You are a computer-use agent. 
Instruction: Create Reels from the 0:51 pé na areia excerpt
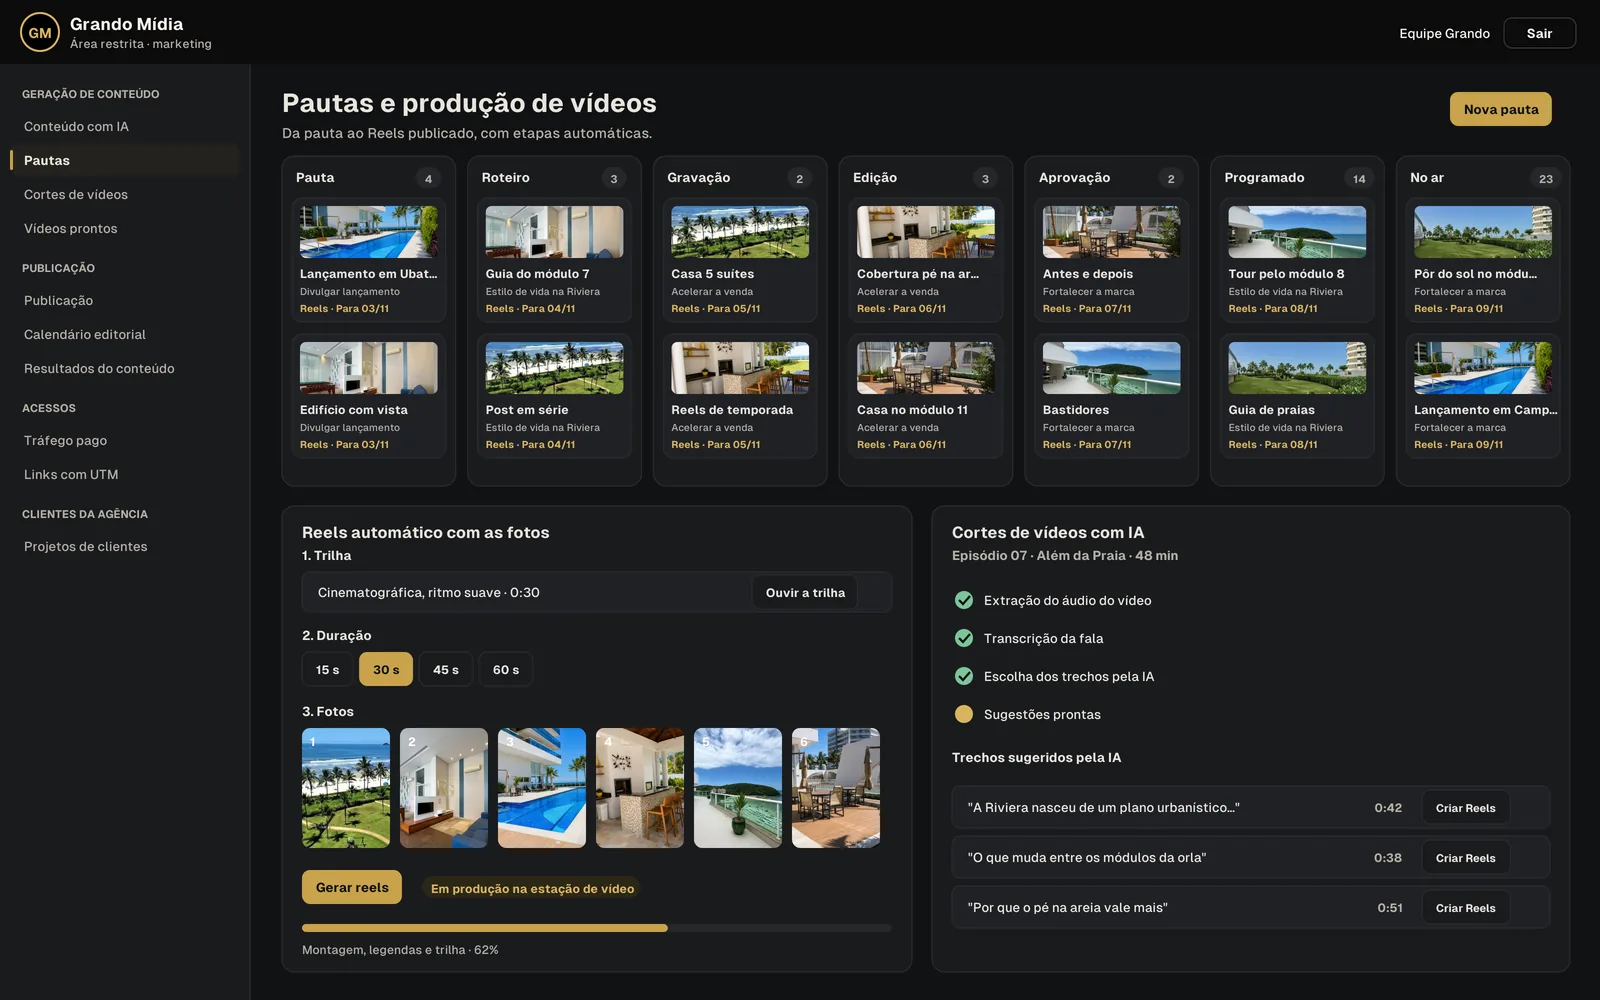pos(1466,908)
